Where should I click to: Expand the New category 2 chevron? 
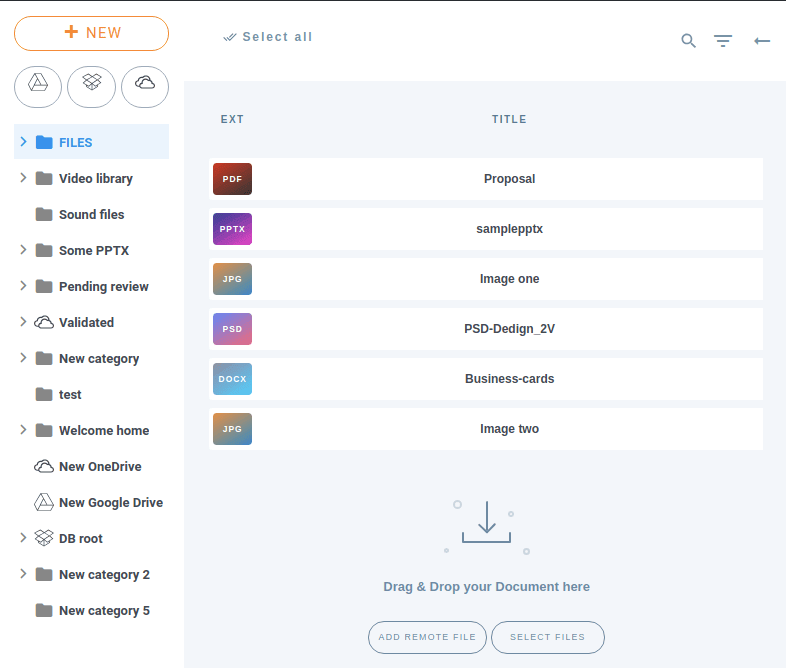point(23,574)
